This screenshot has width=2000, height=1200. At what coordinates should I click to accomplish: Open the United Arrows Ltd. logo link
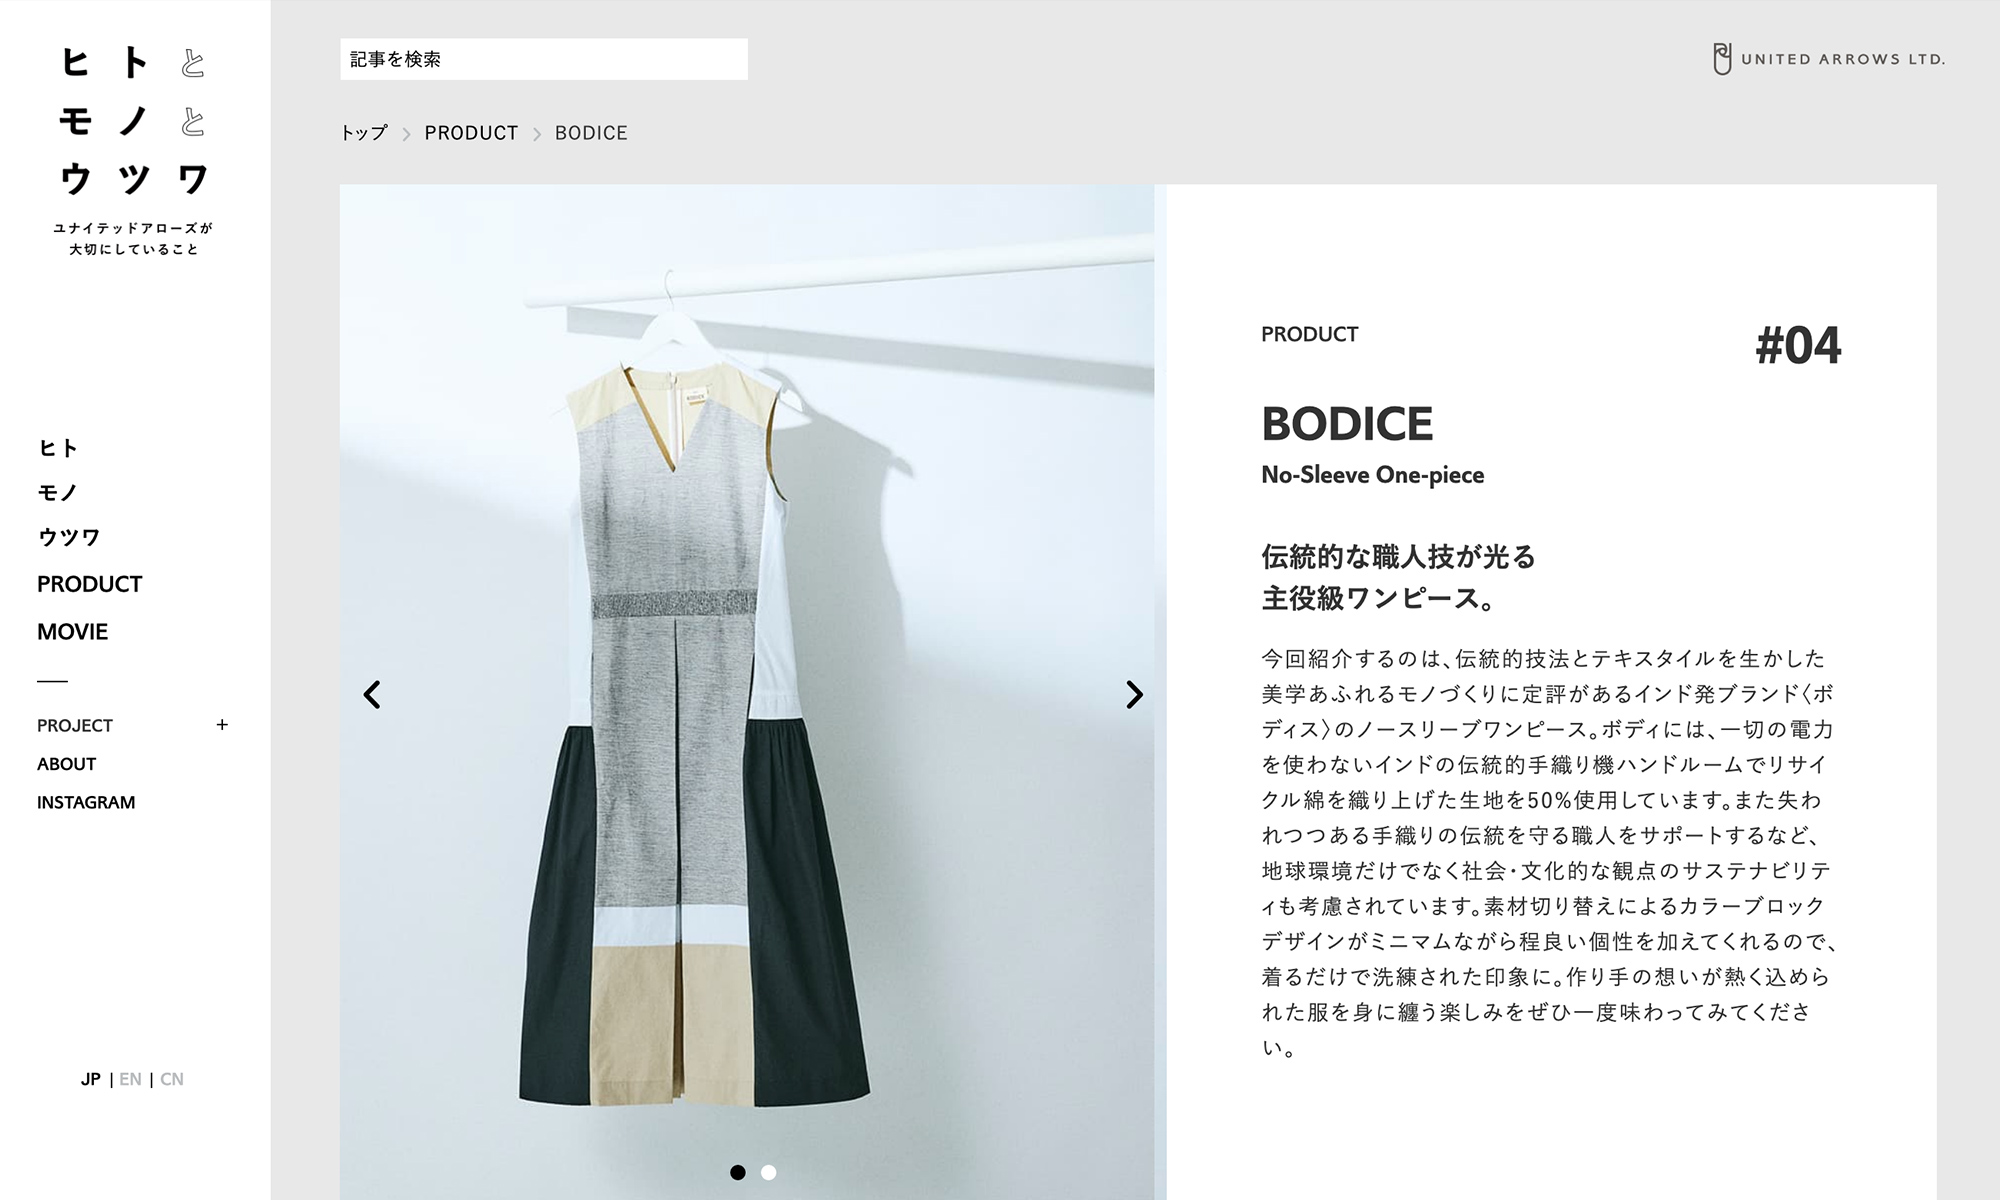coord(1828,59)
